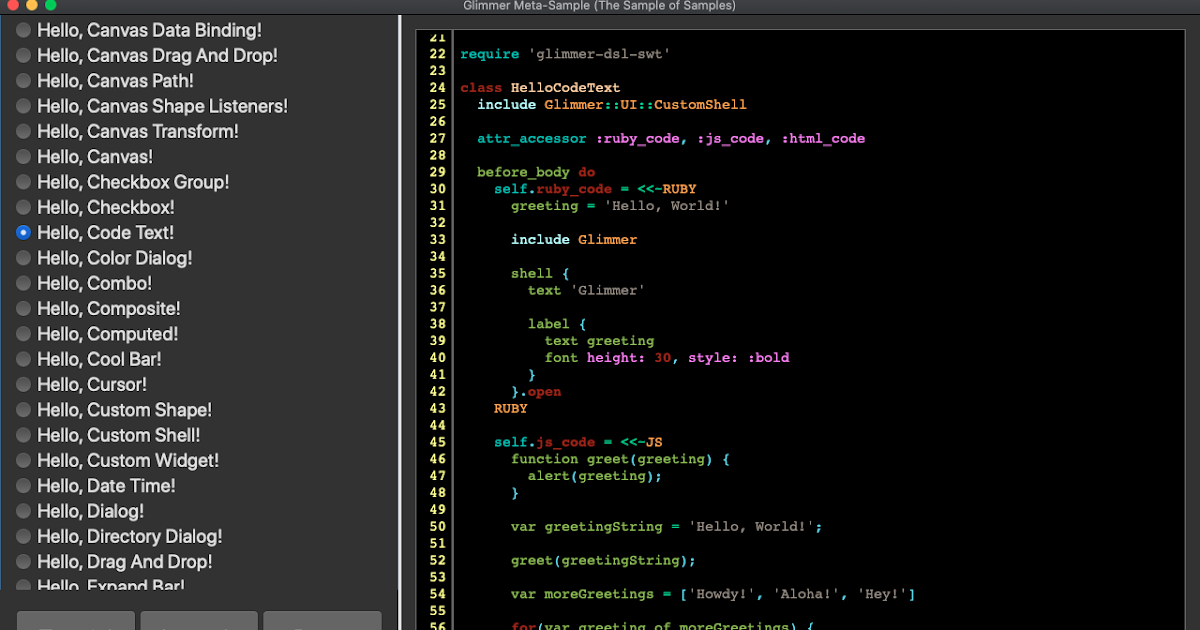The height and width of the screenshot is (630, 1200).
Task: Switch to the Hello, Canvas Transform! sample
Action: pos(24,131)
